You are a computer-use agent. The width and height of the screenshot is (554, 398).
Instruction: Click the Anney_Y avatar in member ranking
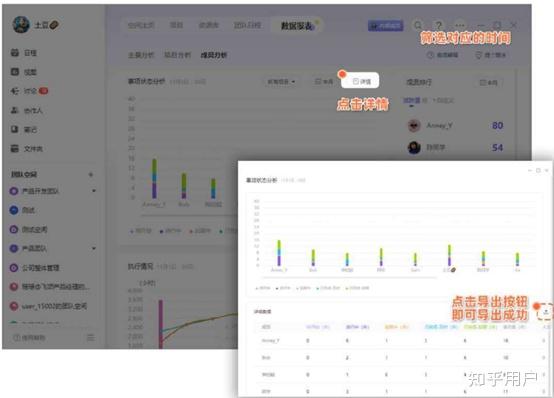coord(414,125)
